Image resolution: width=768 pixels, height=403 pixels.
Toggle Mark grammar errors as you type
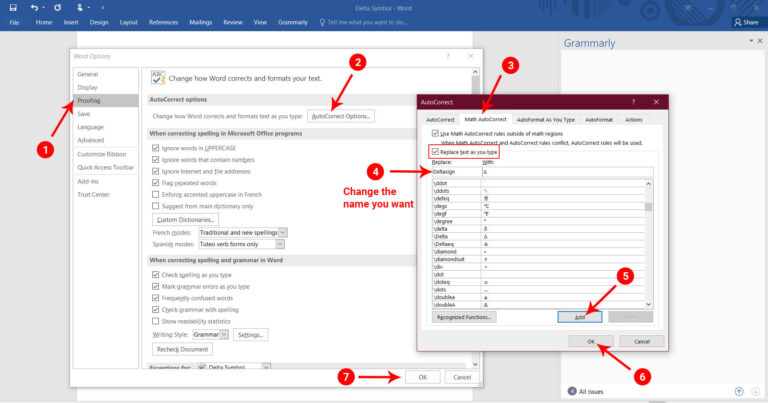pyautogui.click(x=155, y=286)
